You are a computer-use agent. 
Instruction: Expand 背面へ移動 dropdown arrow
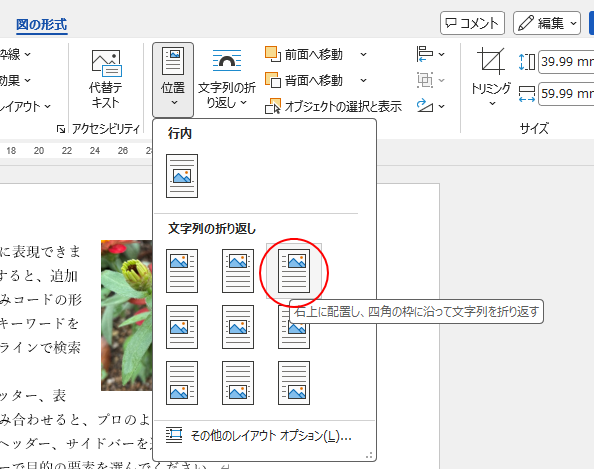[363, 80]
